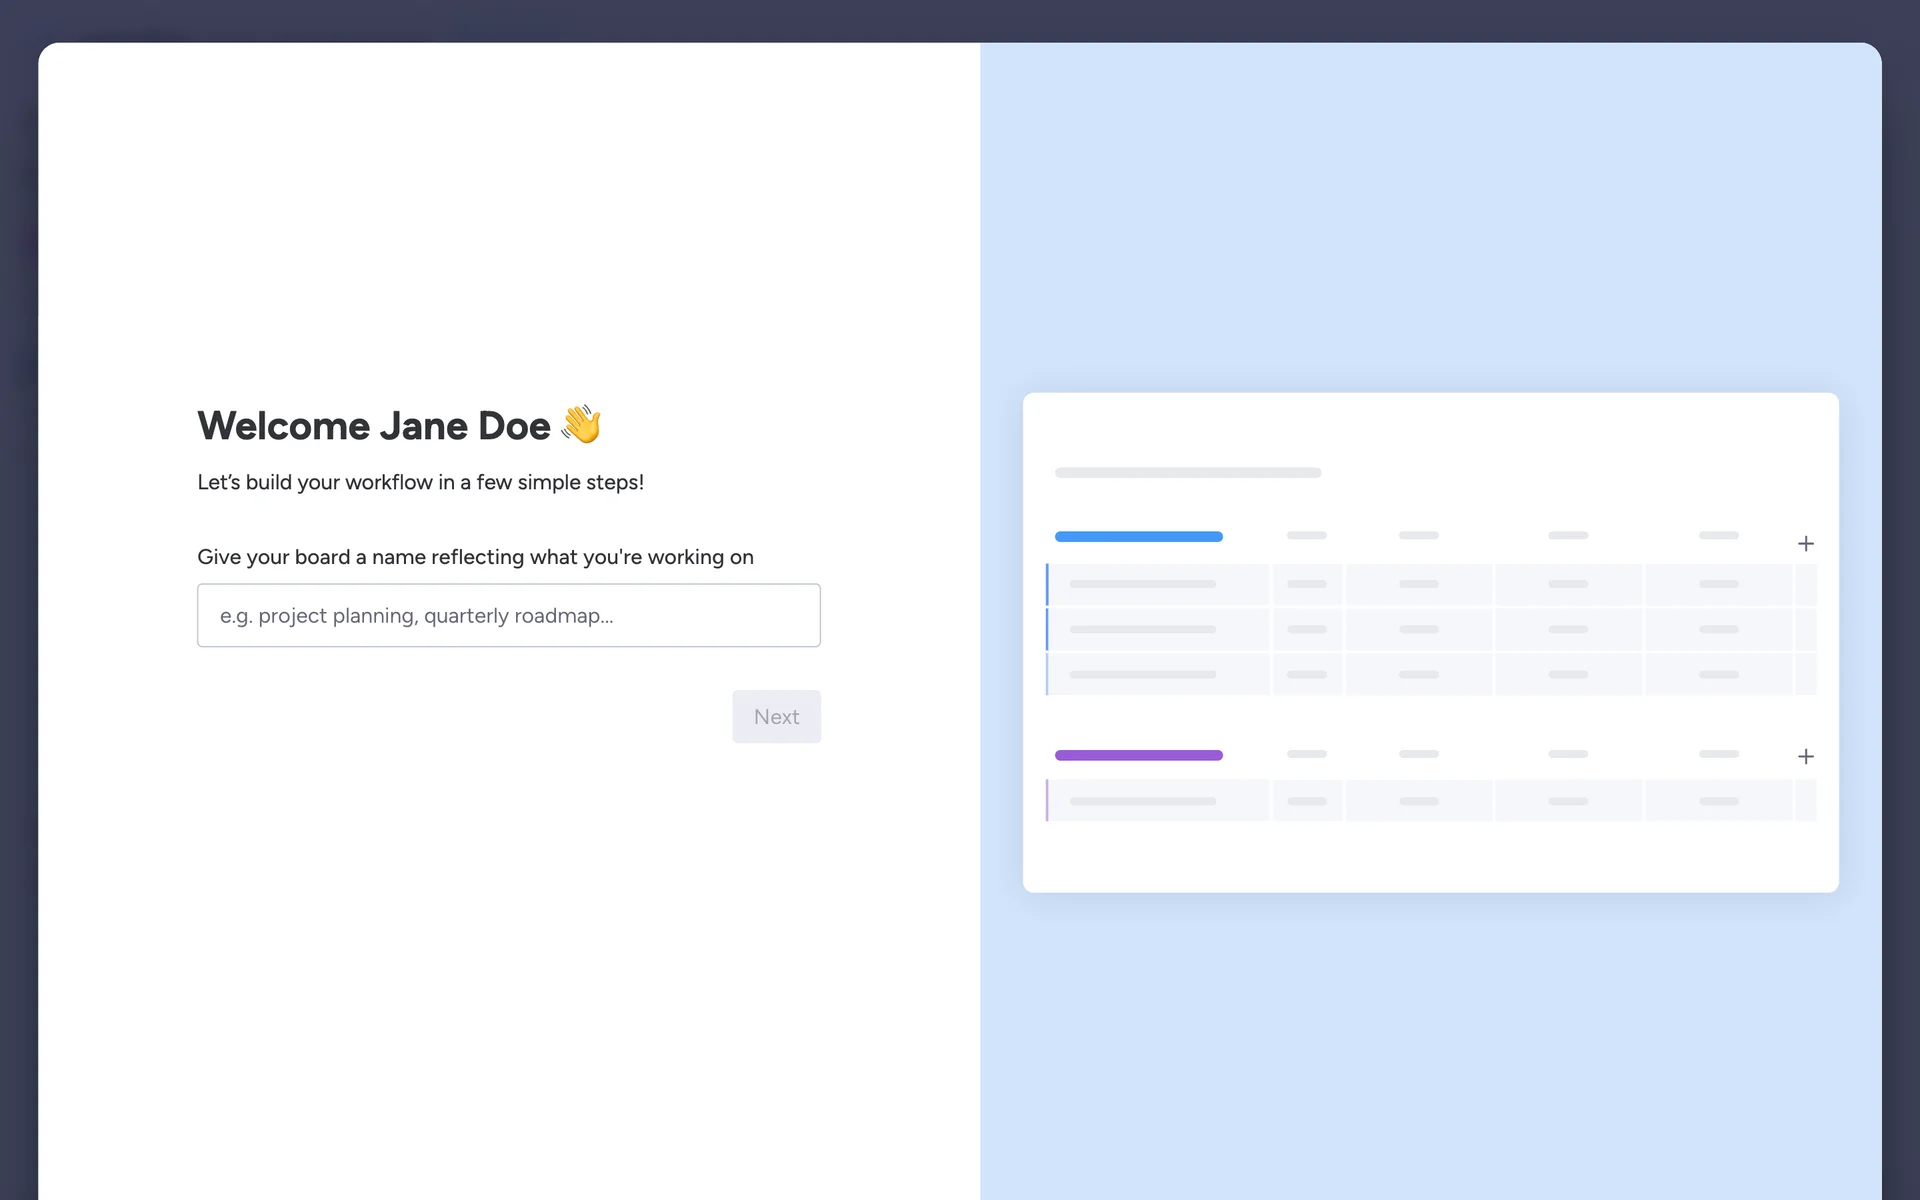Click last column header in blue group
Screen dimensions: 1920x1200
click(1718, 535)
